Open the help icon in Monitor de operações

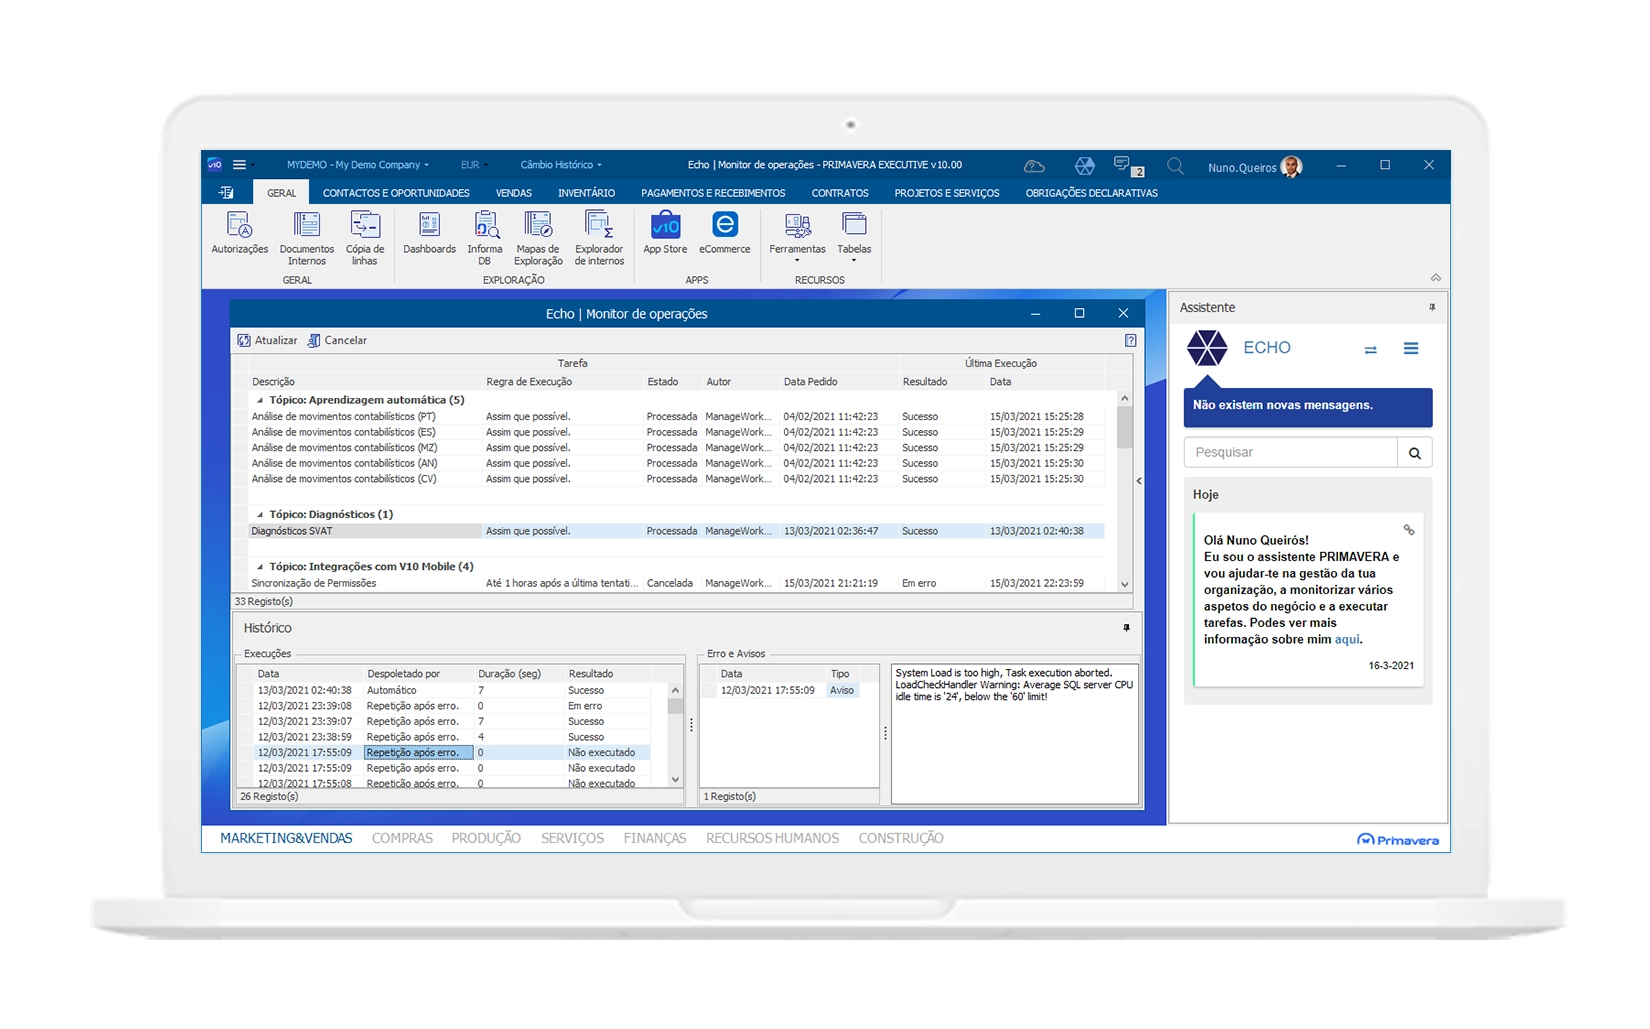point(1130,341)
